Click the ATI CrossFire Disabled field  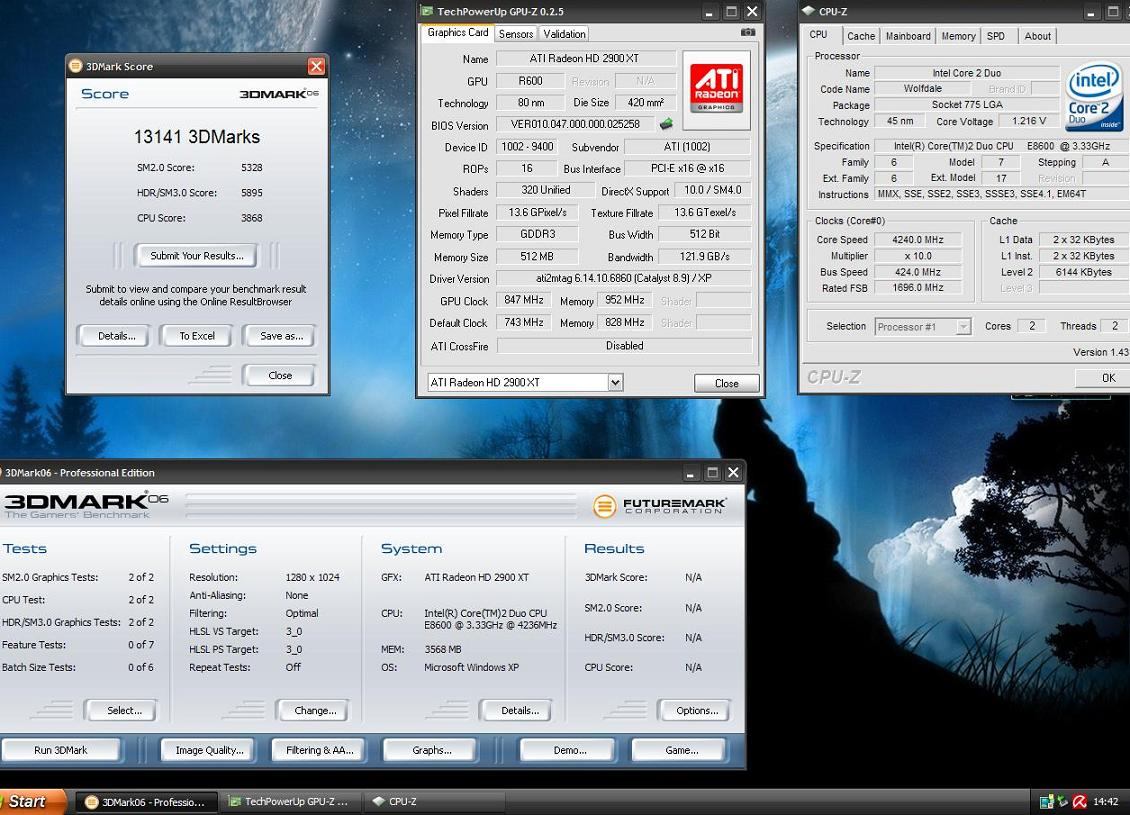click(624, 346)
